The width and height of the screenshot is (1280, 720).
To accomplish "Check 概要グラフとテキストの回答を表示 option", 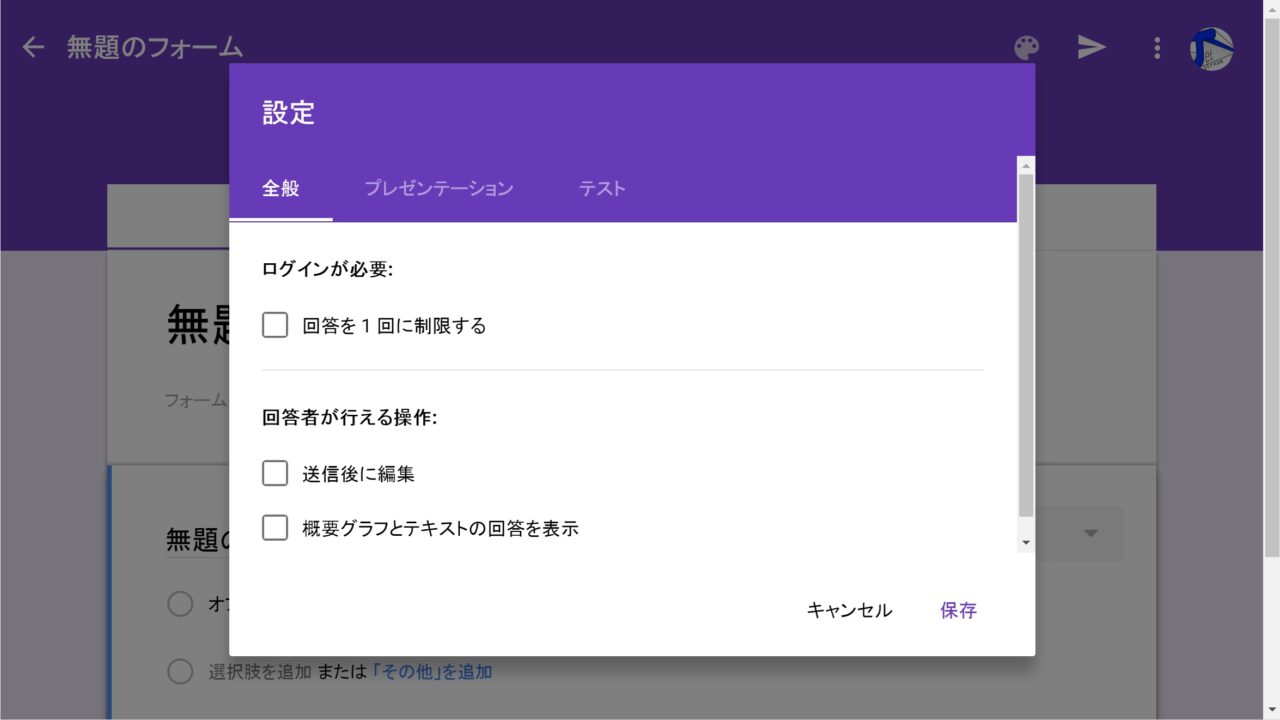I will [x=275, y=528].
